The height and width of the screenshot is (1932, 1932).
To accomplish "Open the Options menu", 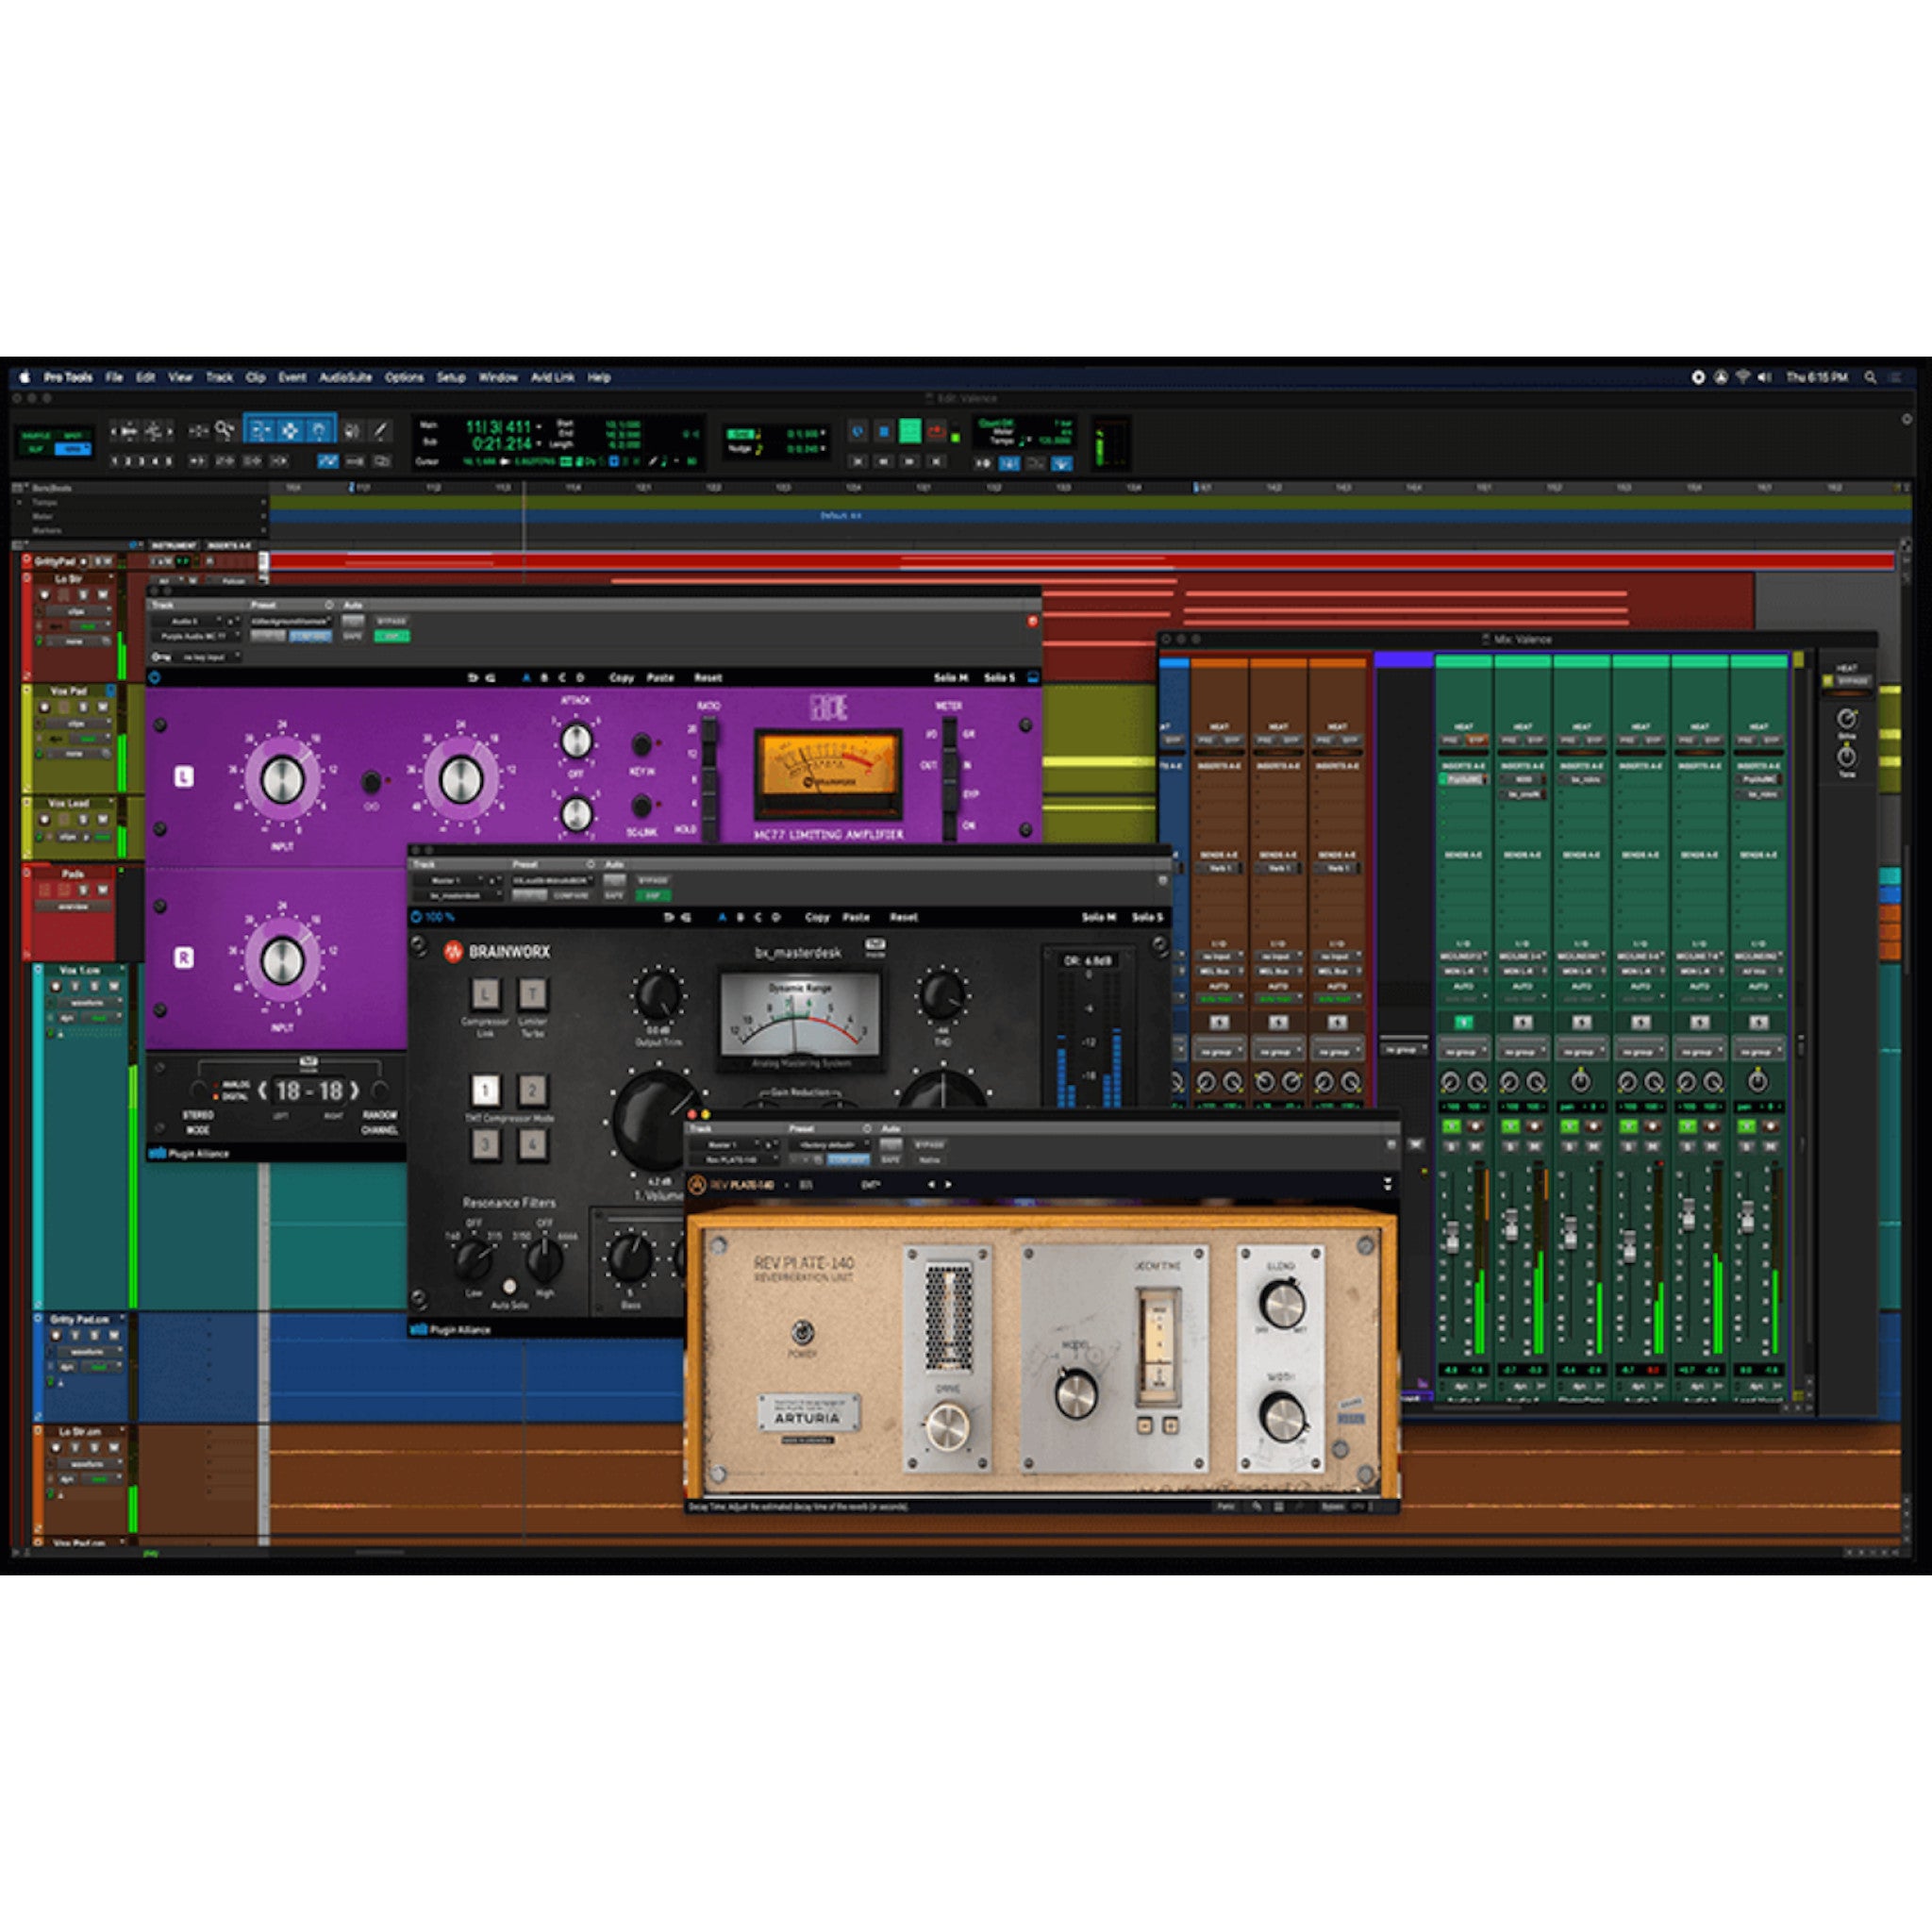I will coord(406,378).
